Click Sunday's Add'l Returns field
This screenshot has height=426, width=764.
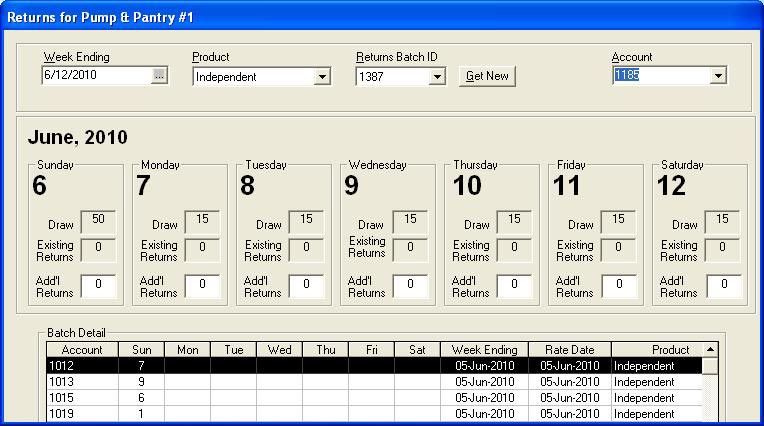tap(98, 286)
